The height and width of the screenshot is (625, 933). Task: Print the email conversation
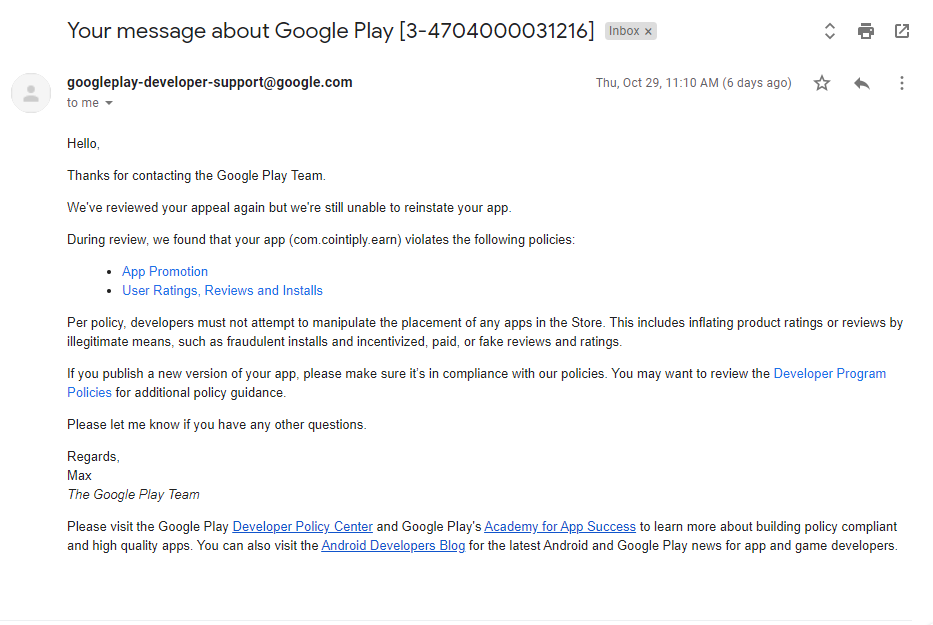tap(866, 31)
